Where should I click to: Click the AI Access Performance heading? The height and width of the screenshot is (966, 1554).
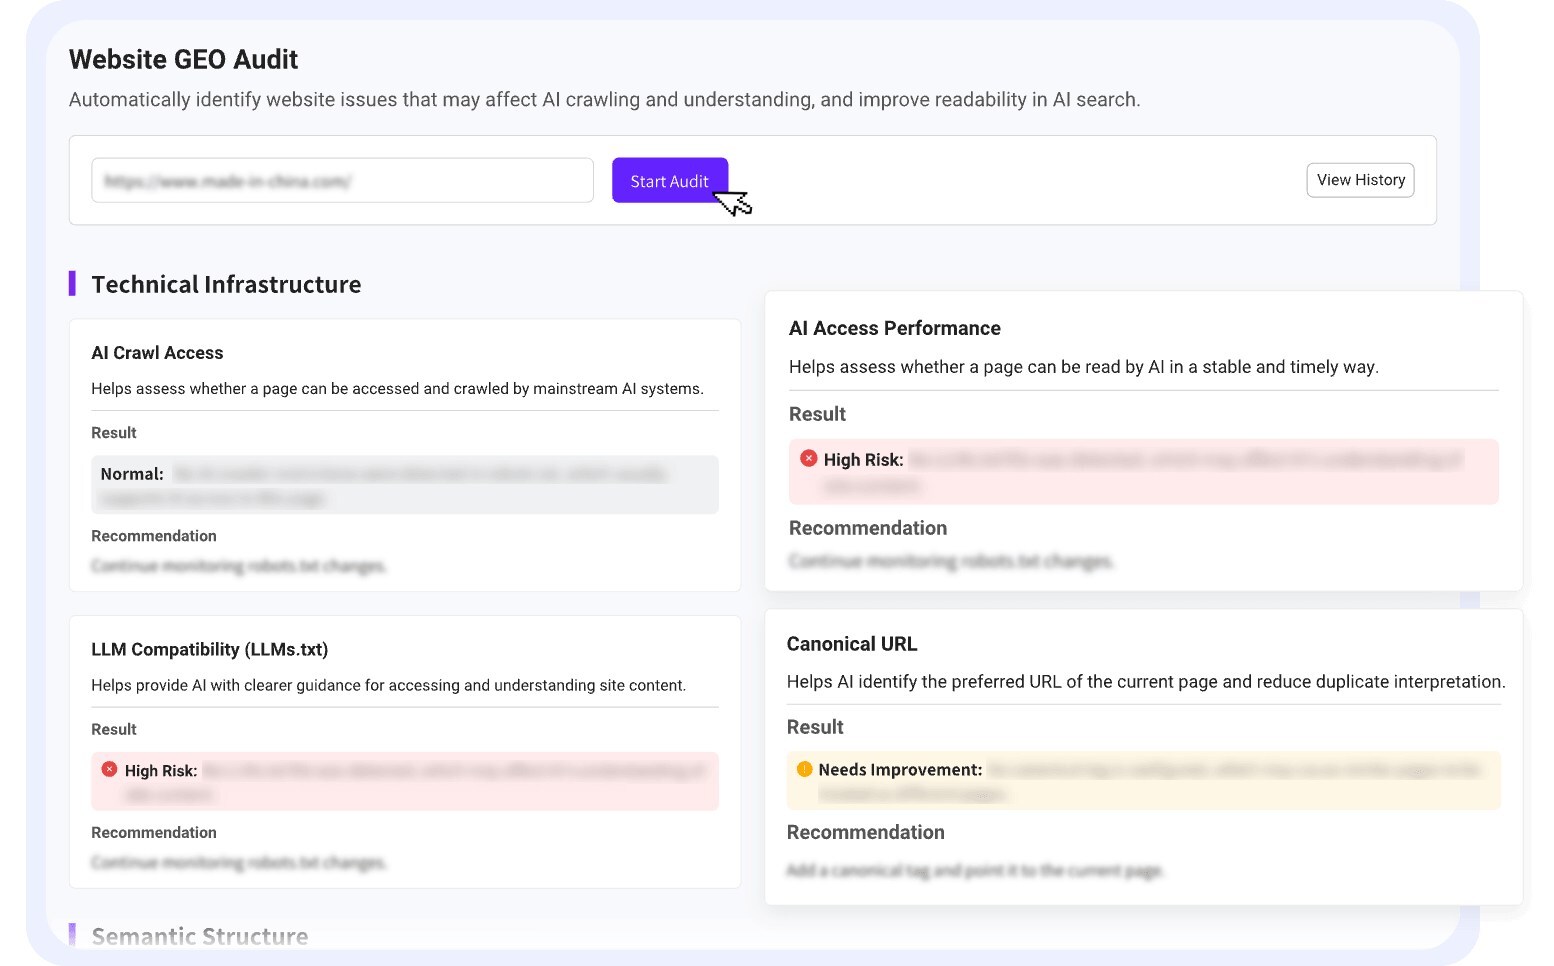pyautogui.click(x=894, y=328)
